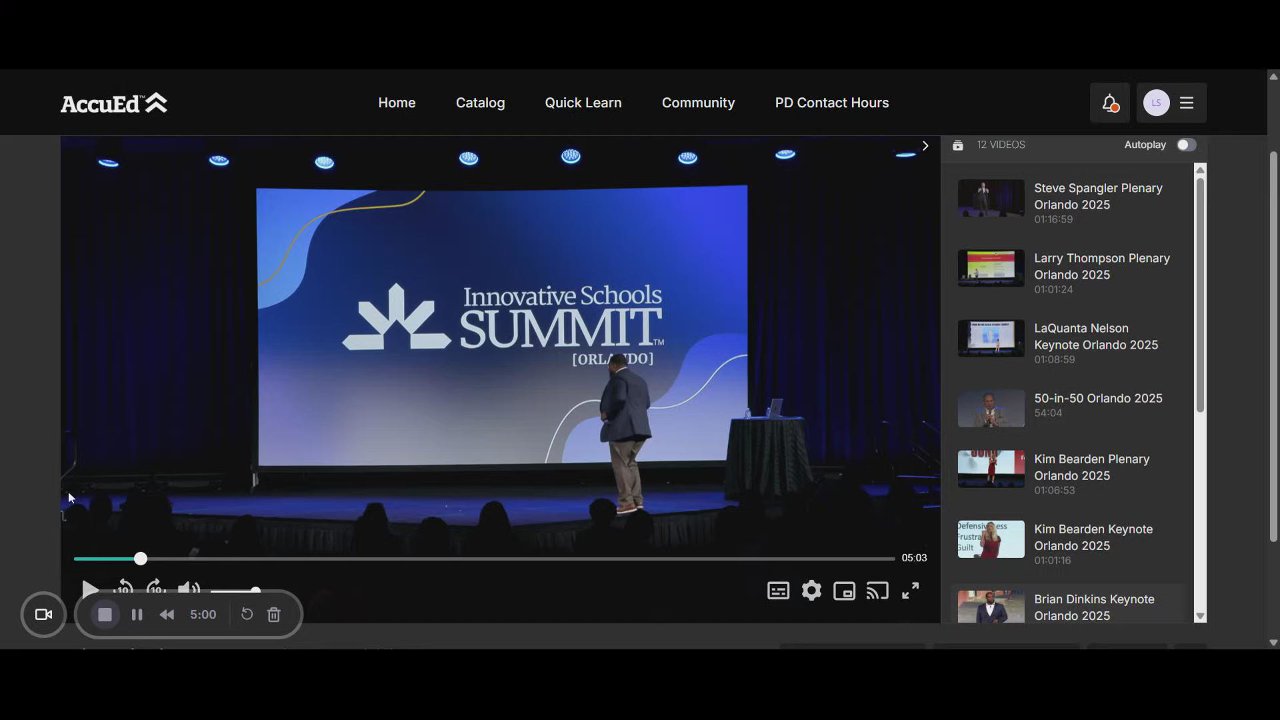
Task: Click the 12 VIDEOS label
Action: [x=1001, y=145]
